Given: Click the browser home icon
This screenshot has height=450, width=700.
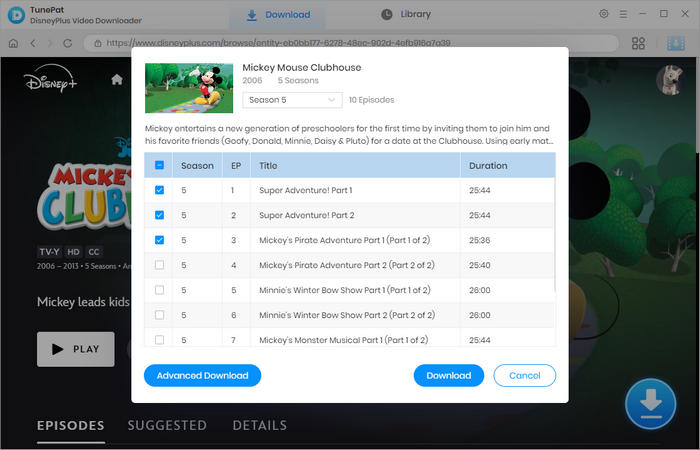Looking at the screenshot, I should click(x=14, y=43).
